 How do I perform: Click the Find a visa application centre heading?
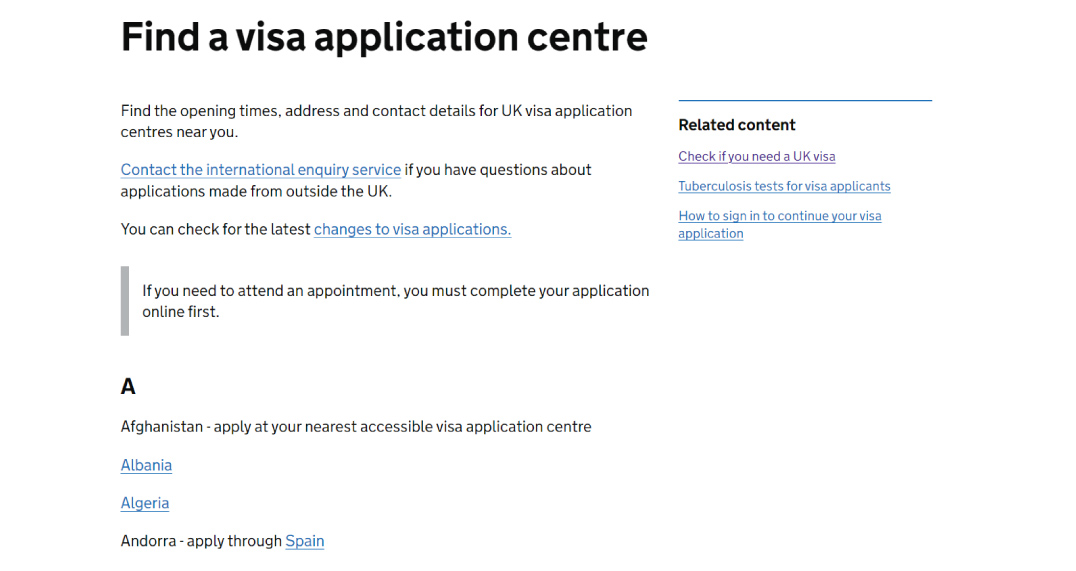(x=384, y=37)
